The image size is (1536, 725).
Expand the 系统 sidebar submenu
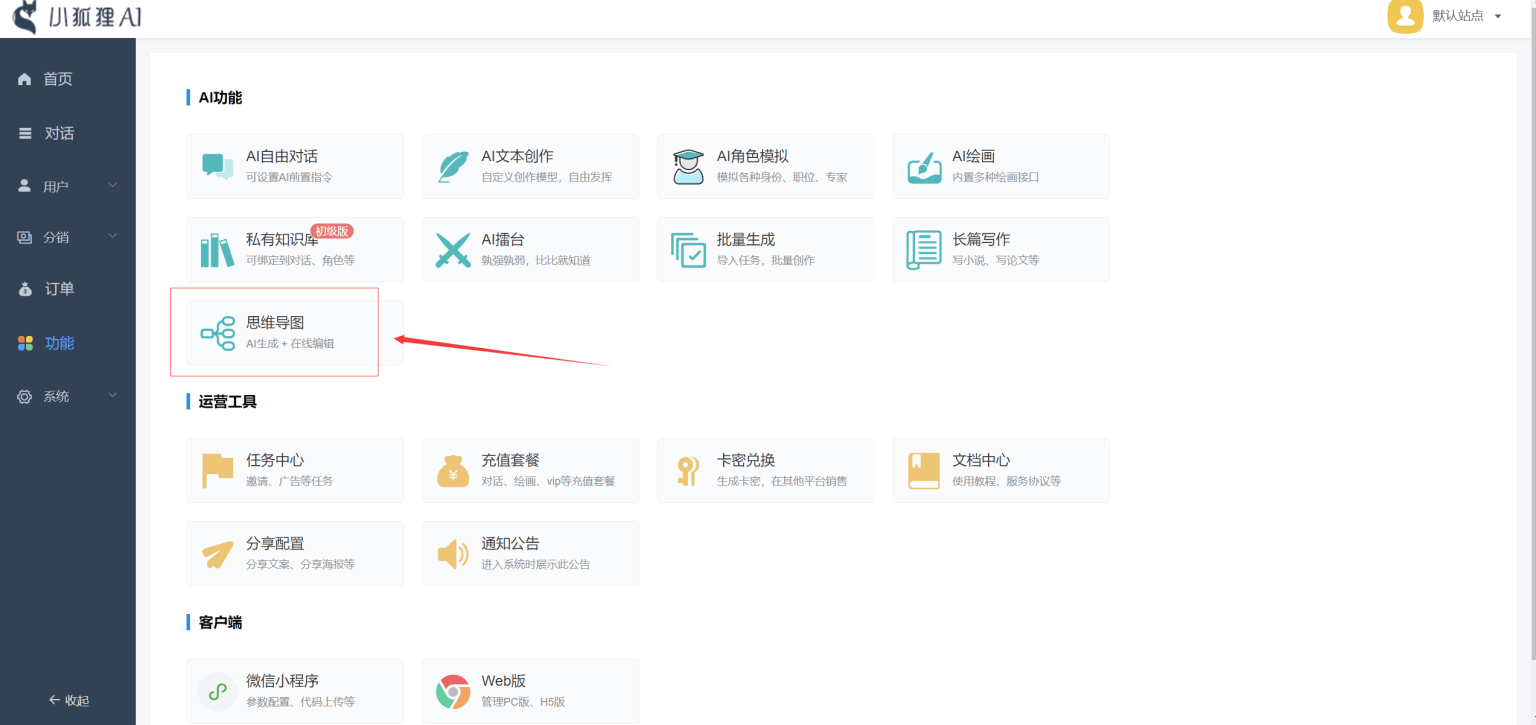point(112,396)
